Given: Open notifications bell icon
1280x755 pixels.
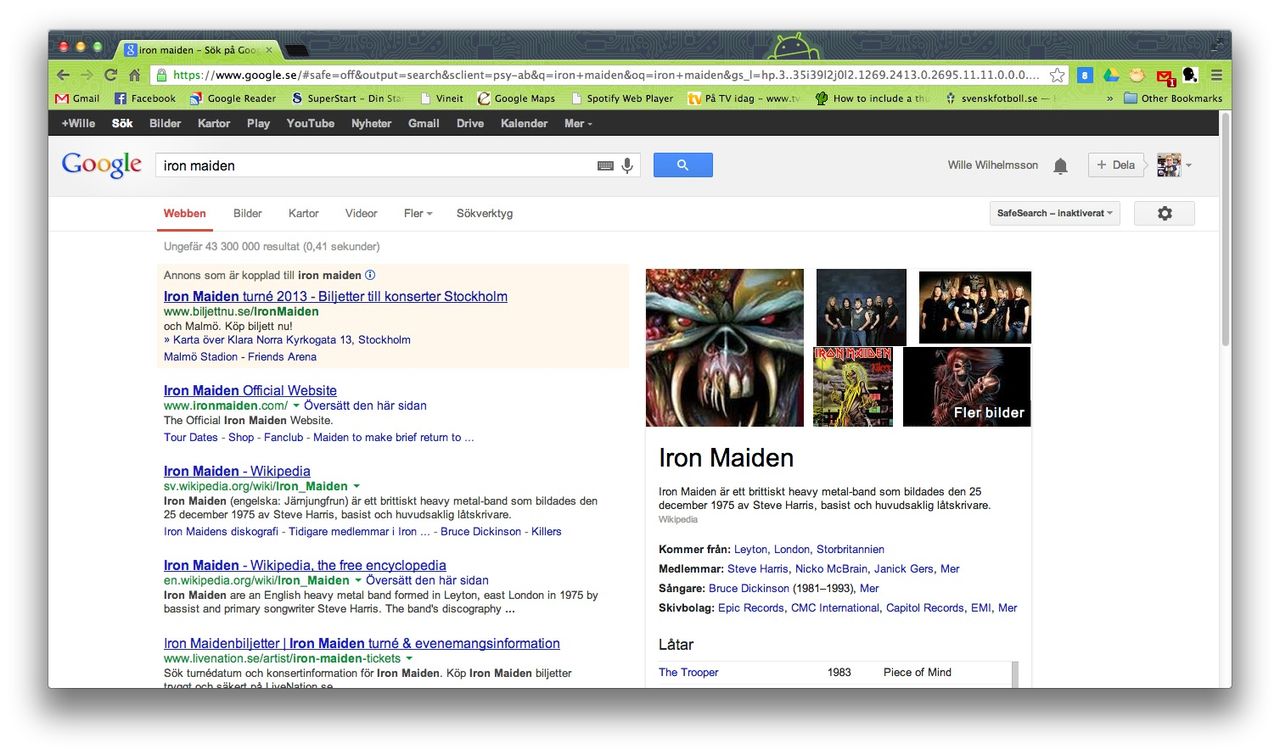Looking at the screenshot, I should tap(1060, 166).
